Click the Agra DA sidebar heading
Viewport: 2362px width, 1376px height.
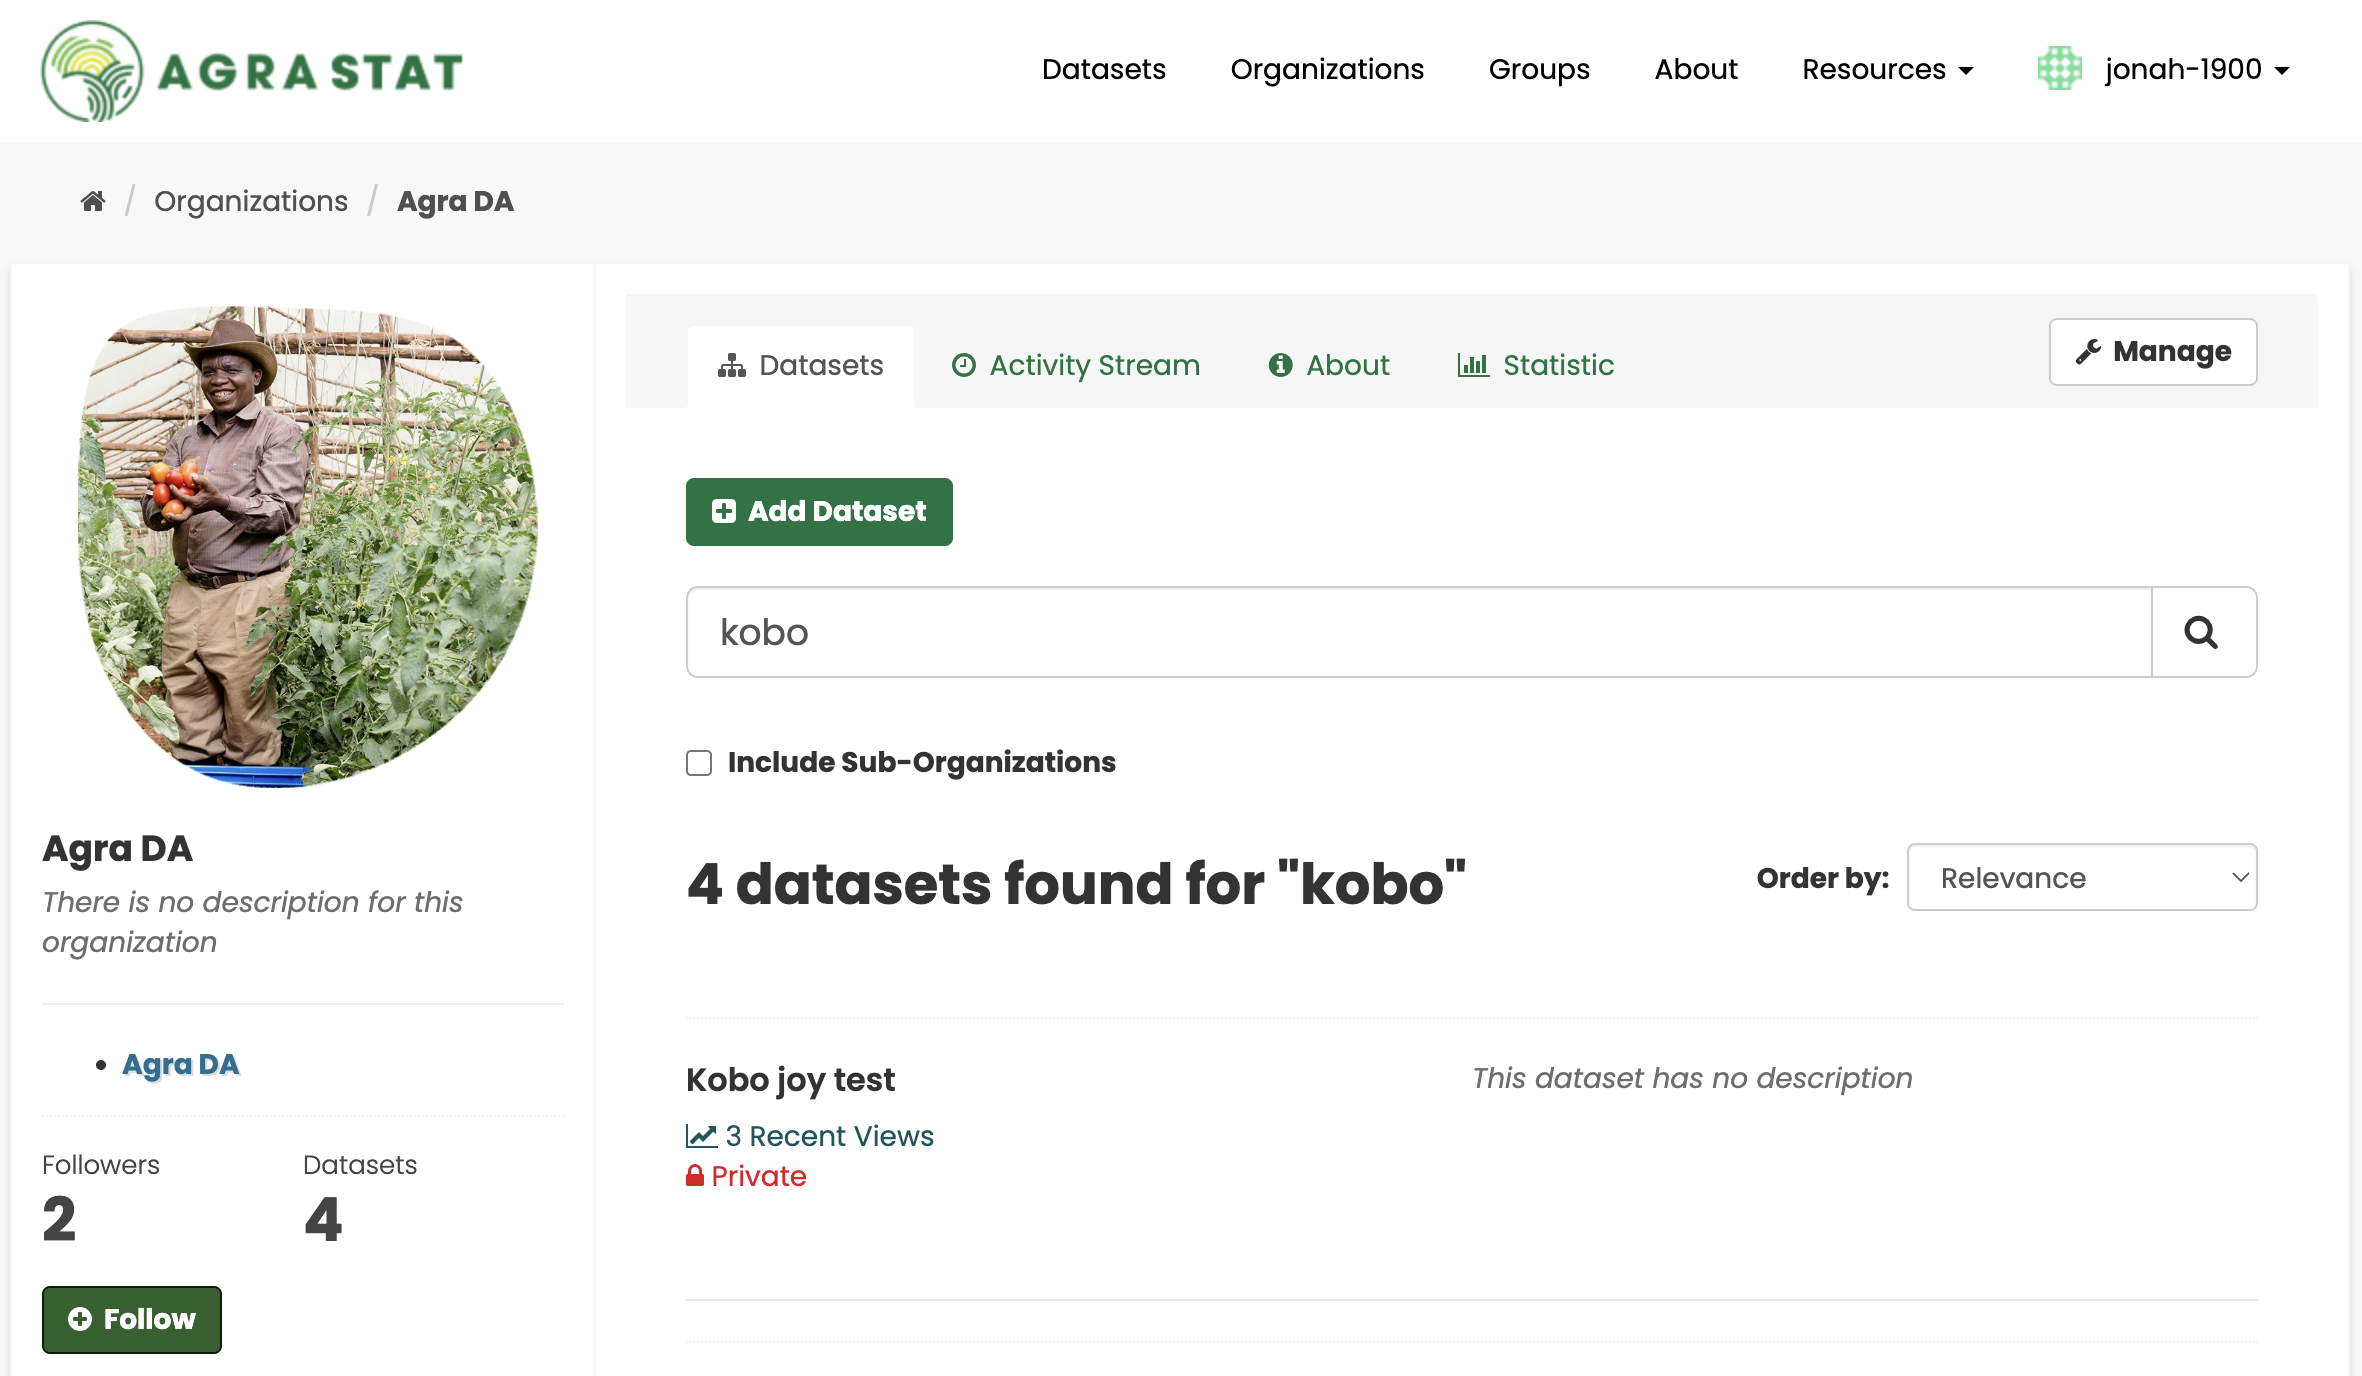[x=117, y=848]
